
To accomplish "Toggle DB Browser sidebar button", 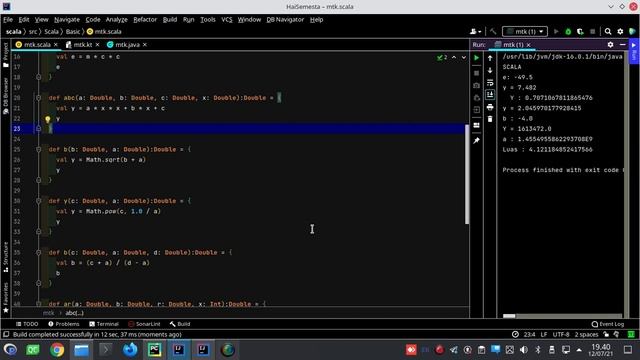I will (5, 95).
